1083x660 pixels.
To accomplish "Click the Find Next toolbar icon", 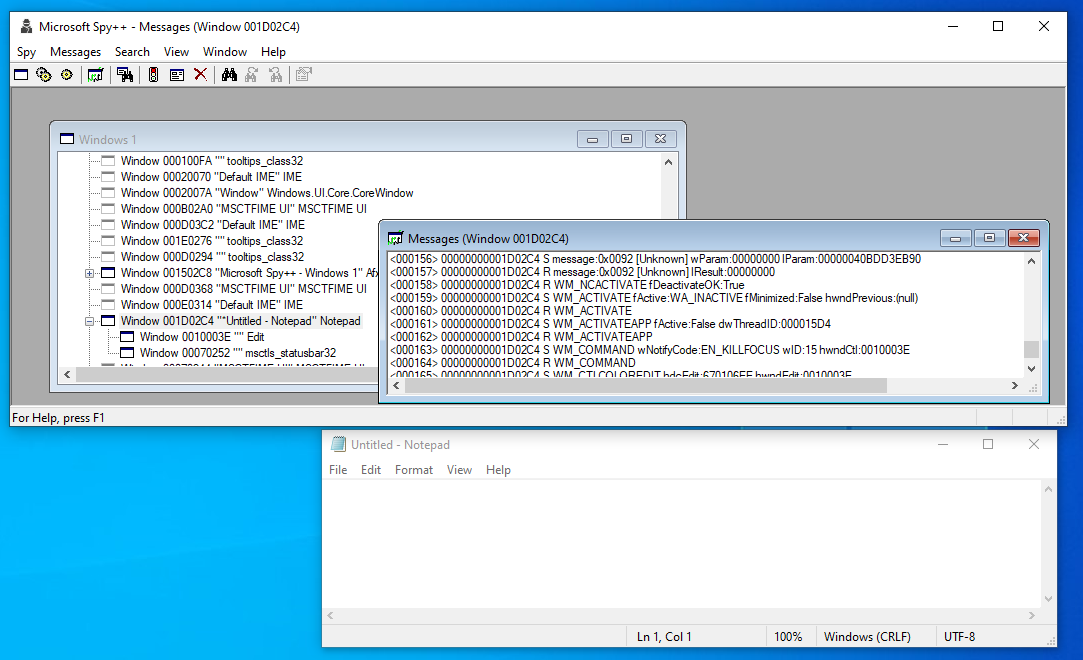I will (x=252, y=75).
